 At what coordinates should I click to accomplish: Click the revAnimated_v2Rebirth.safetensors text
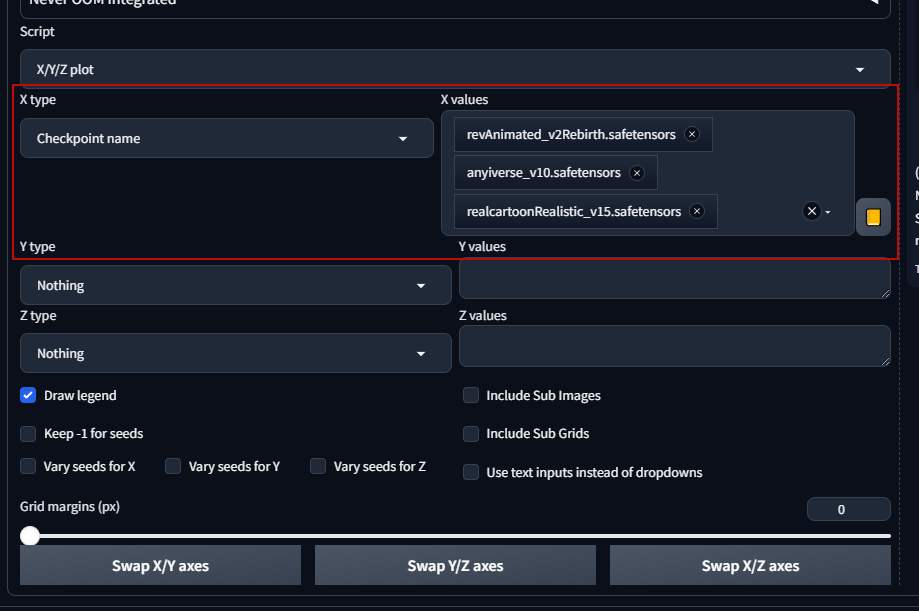coord(571,135)
